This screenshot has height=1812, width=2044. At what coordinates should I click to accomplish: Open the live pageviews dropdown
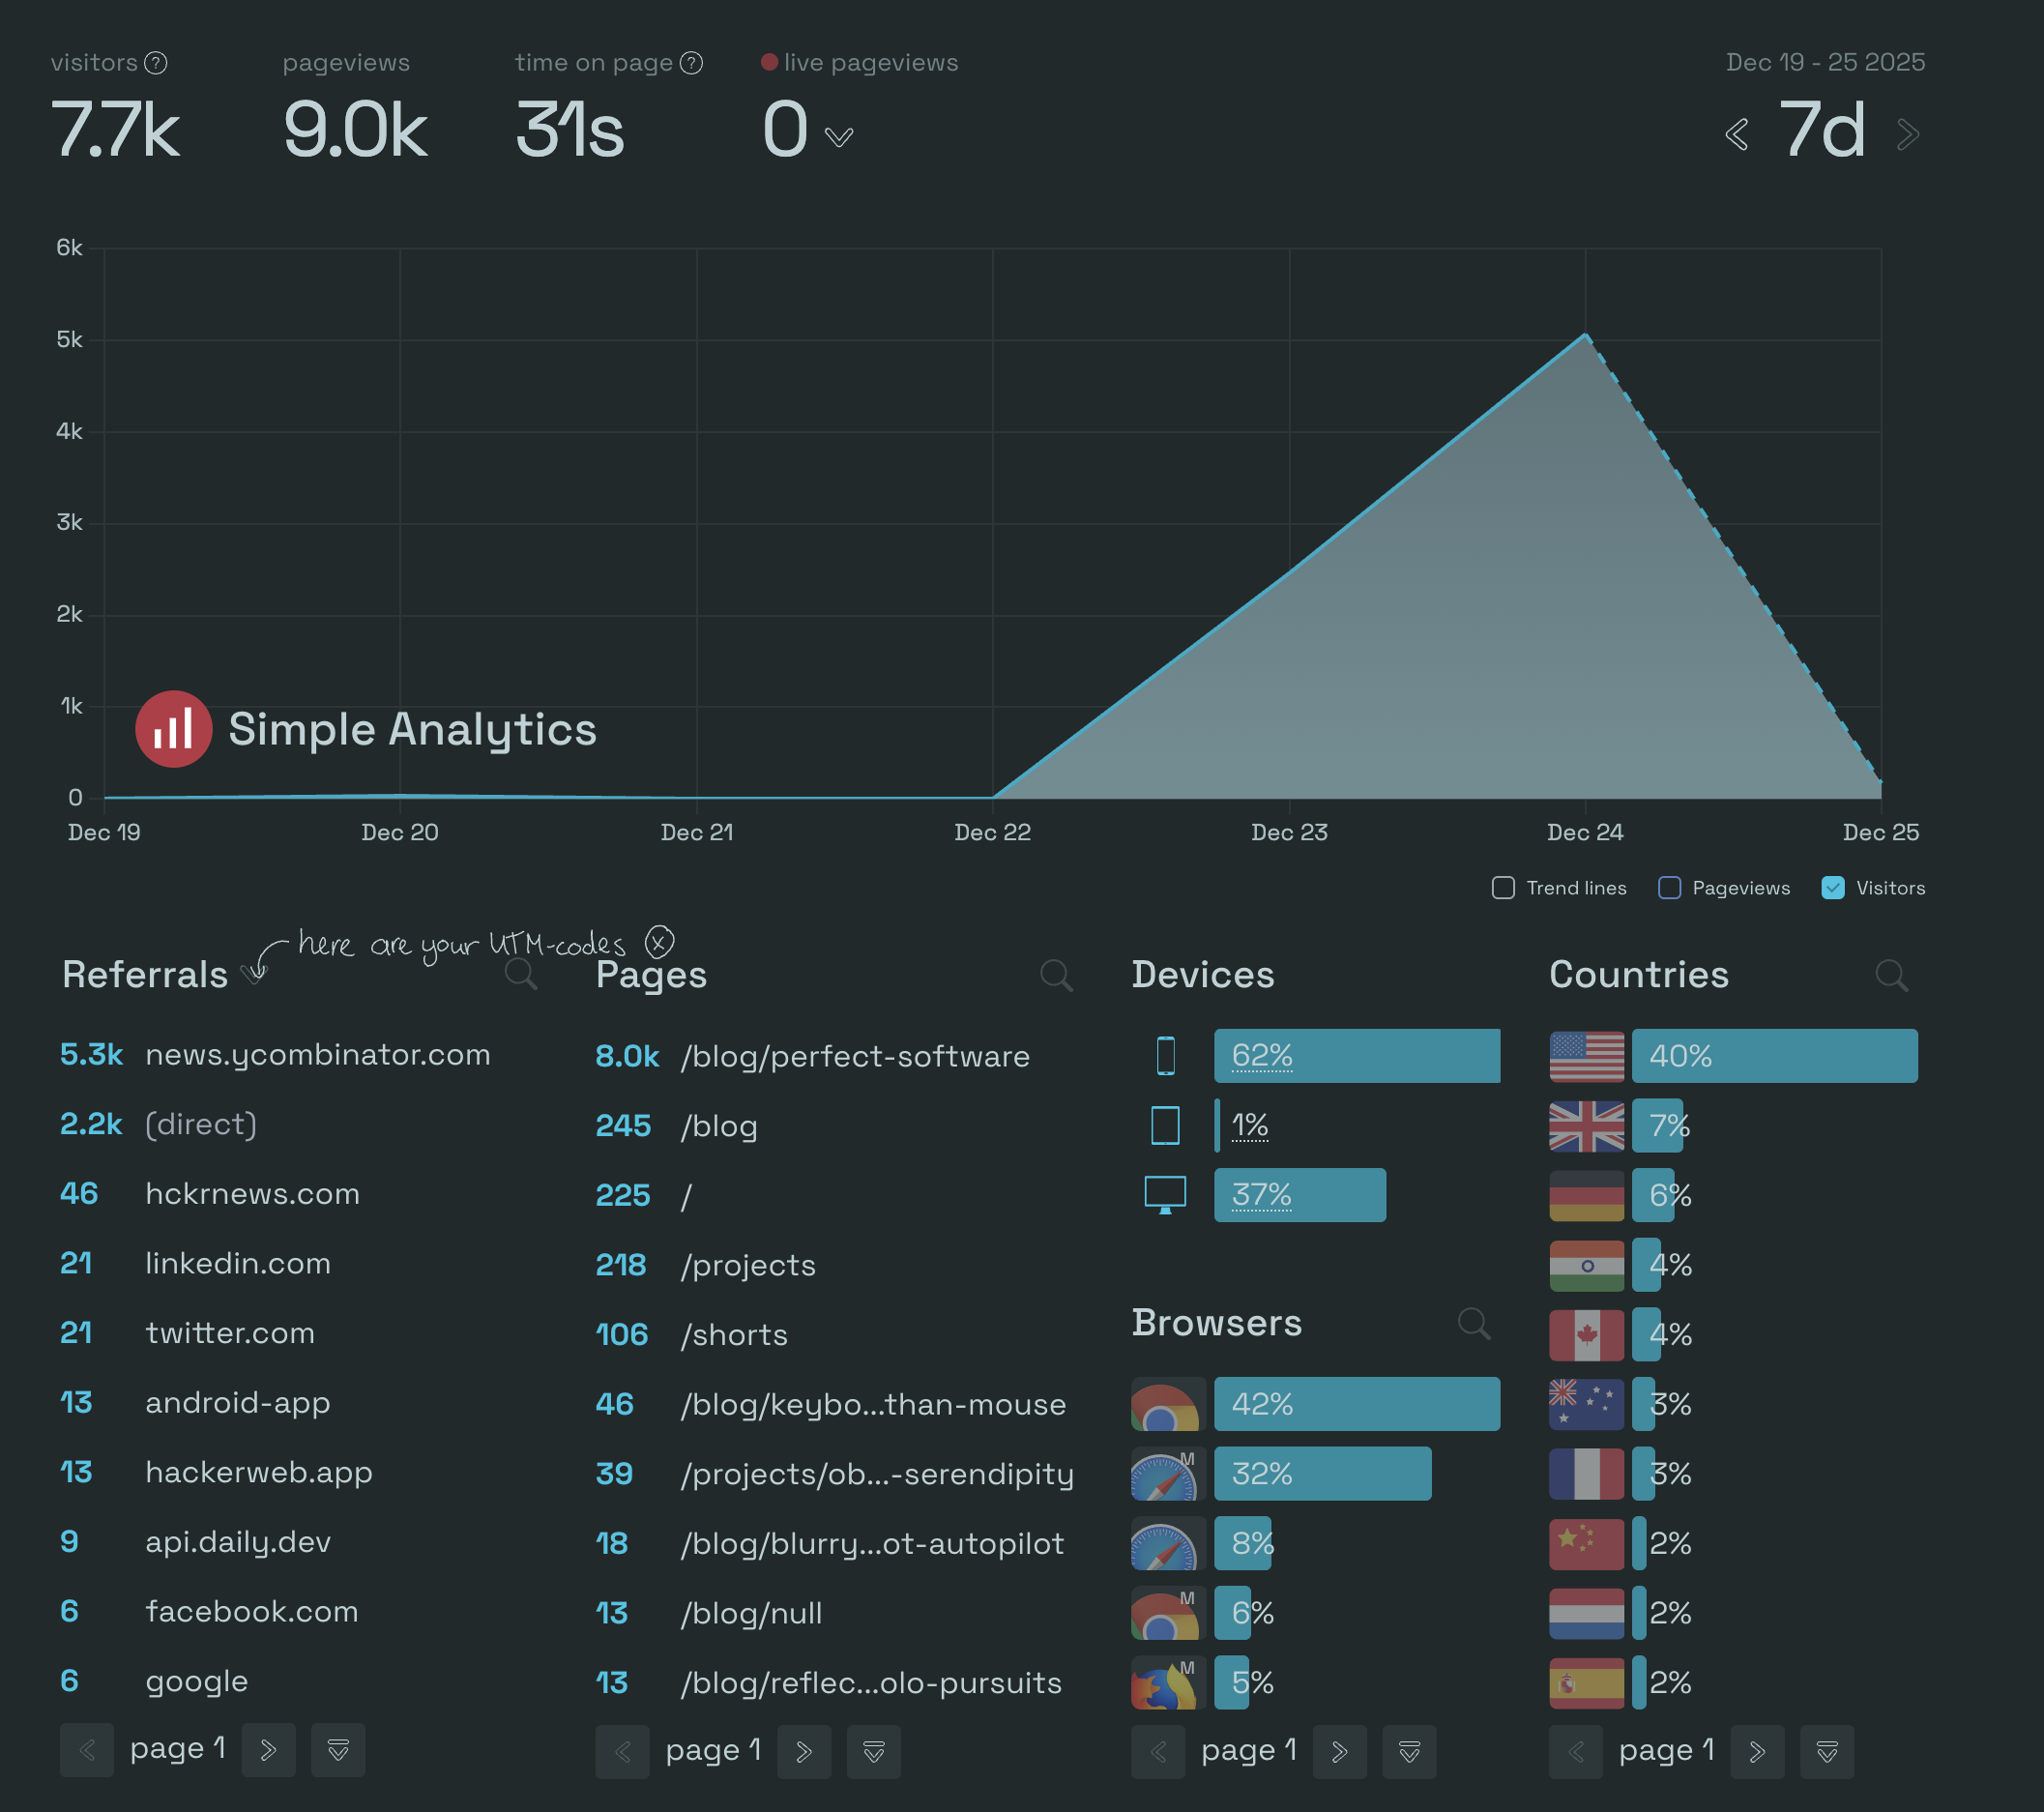tap(839, 135)
